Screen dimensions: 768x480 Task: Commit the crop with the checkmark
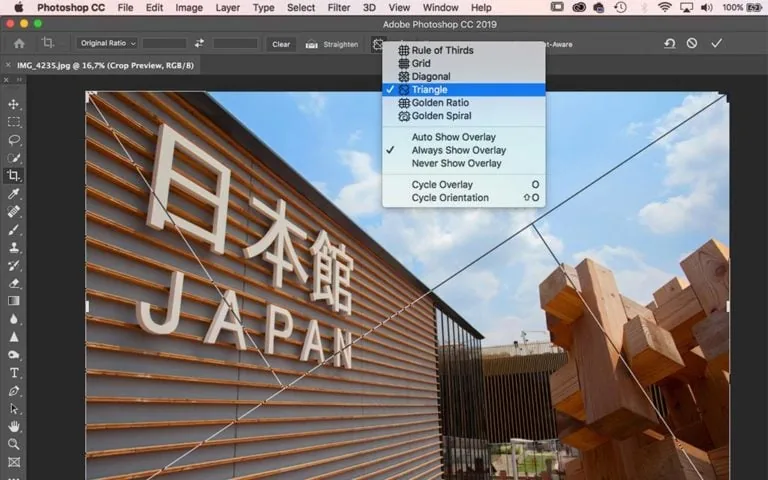click(x=717, y=43)
